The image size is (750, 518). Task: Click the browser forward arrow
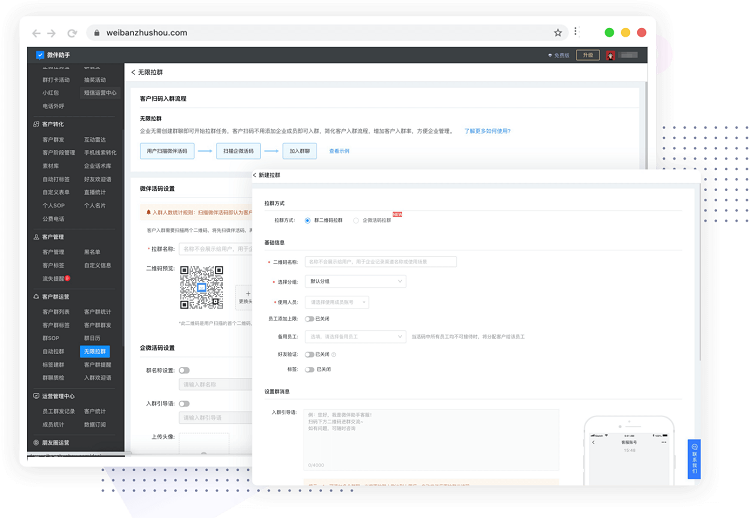52,33
